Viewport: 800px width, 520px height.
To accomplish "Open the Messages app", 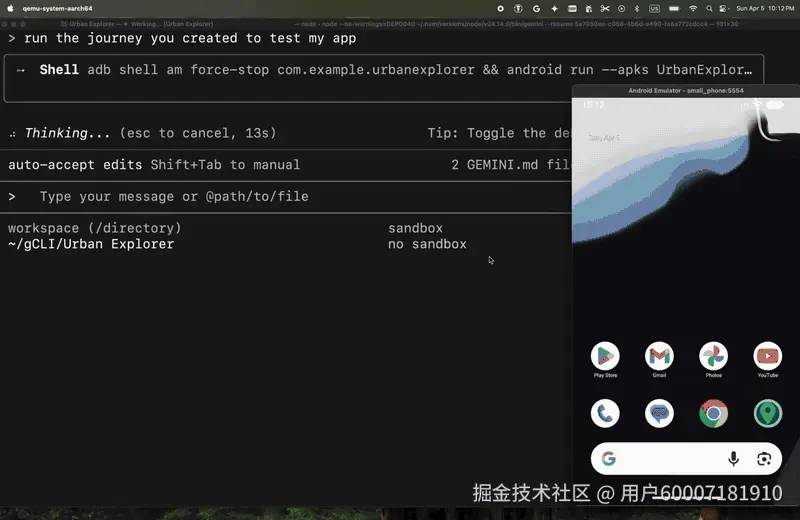I will point(659,413).
